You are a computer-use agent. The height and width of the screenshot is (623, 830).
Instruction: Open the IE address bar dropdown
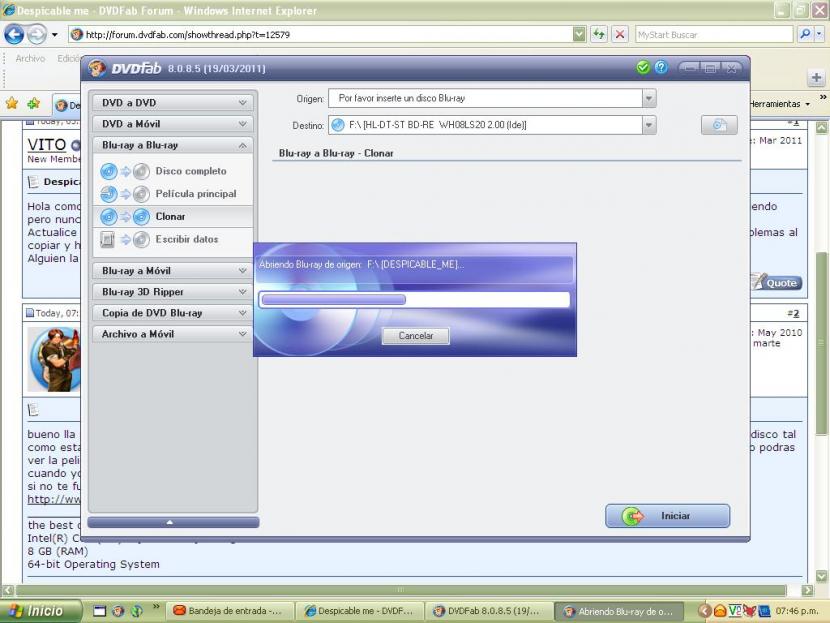pyautogui.click(x=579, y=34)
